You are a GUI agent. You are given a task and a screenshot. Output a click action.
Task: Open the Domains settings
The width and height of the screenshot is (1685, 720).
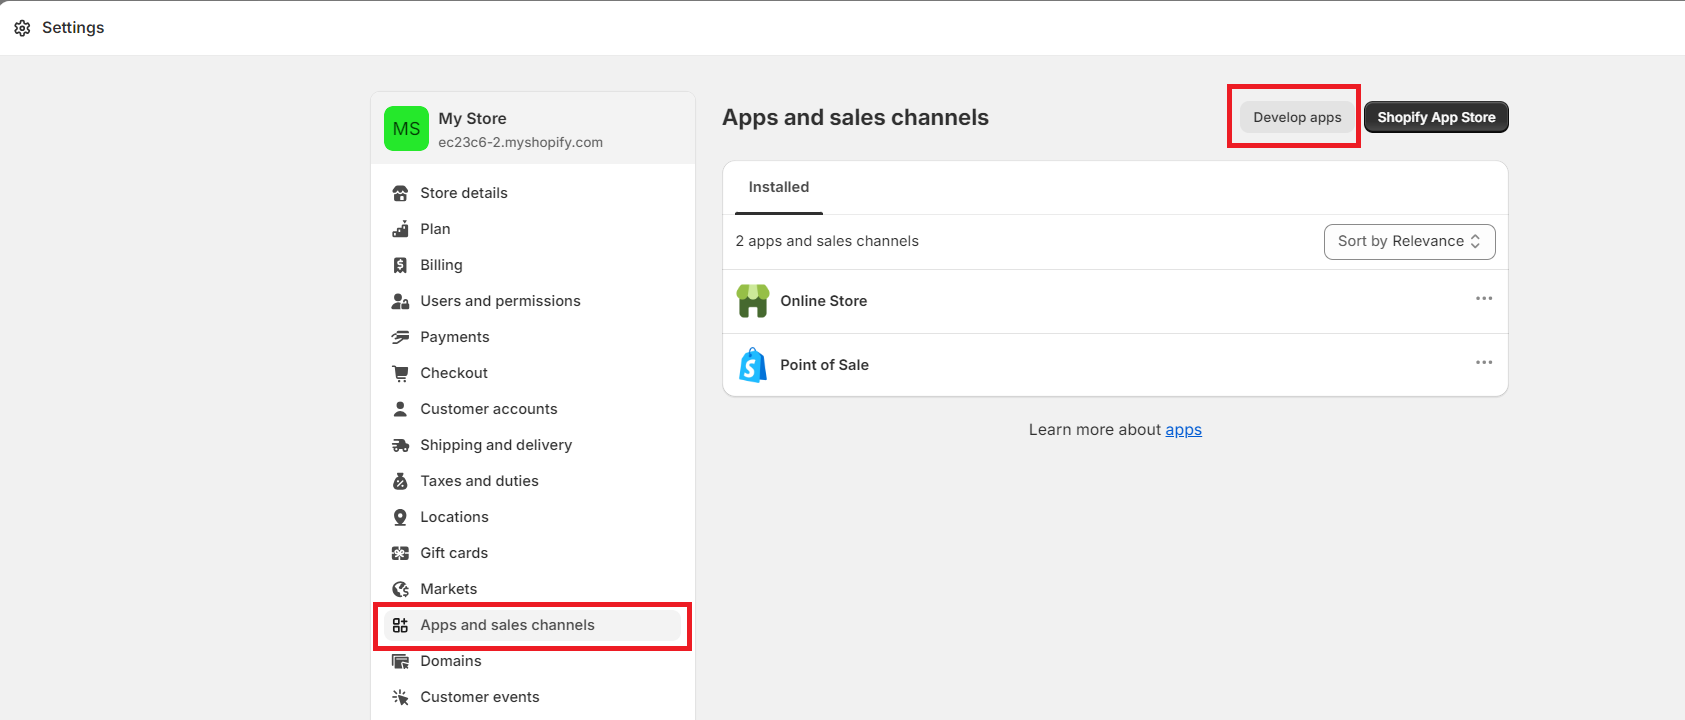[532, 661]
